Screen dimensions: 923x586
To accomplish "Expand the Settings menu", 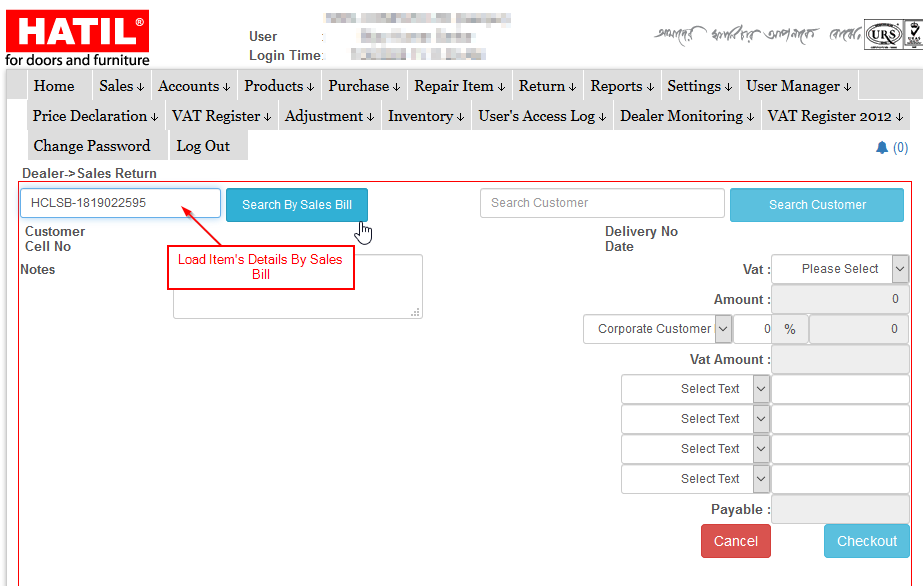I will tap(699, 86).
